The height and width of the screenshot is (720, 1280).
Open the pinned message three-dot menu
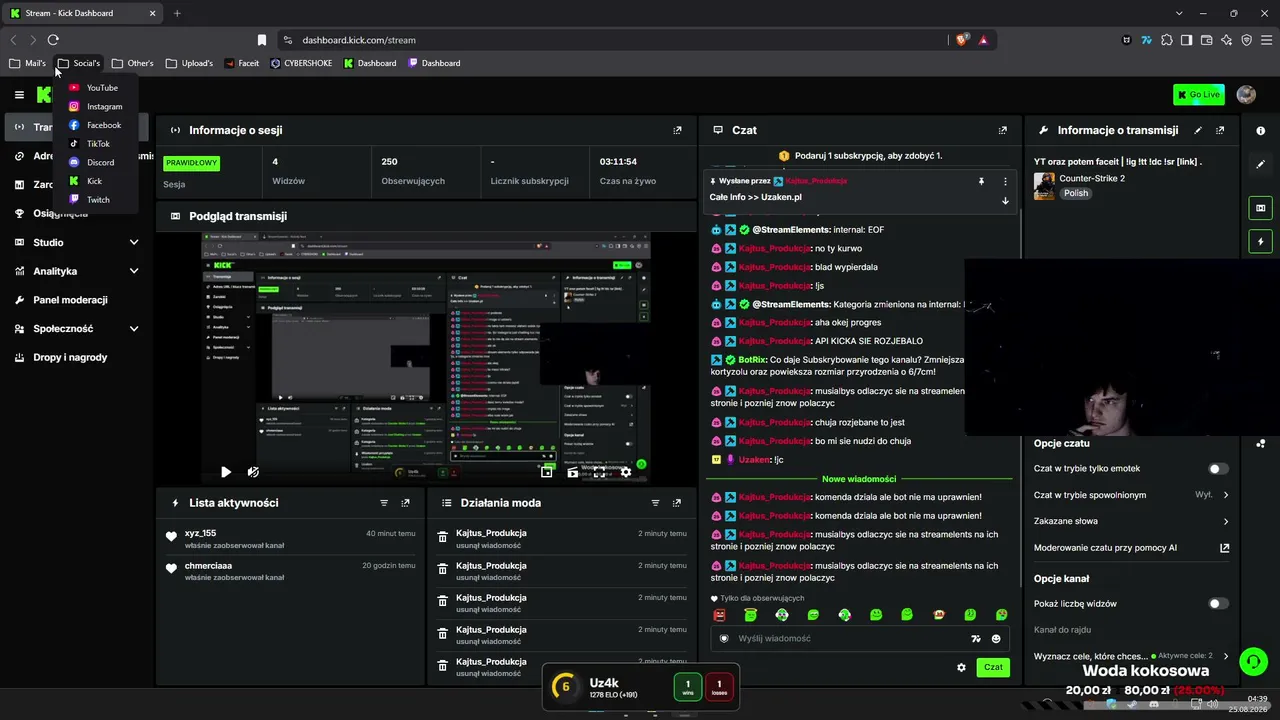coord(1005,182)
